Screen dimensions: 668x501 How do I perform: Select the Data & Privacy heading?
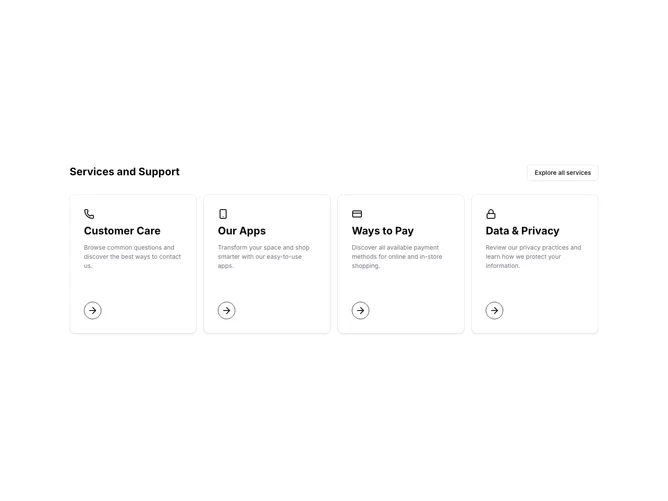(x=522, y=231)
